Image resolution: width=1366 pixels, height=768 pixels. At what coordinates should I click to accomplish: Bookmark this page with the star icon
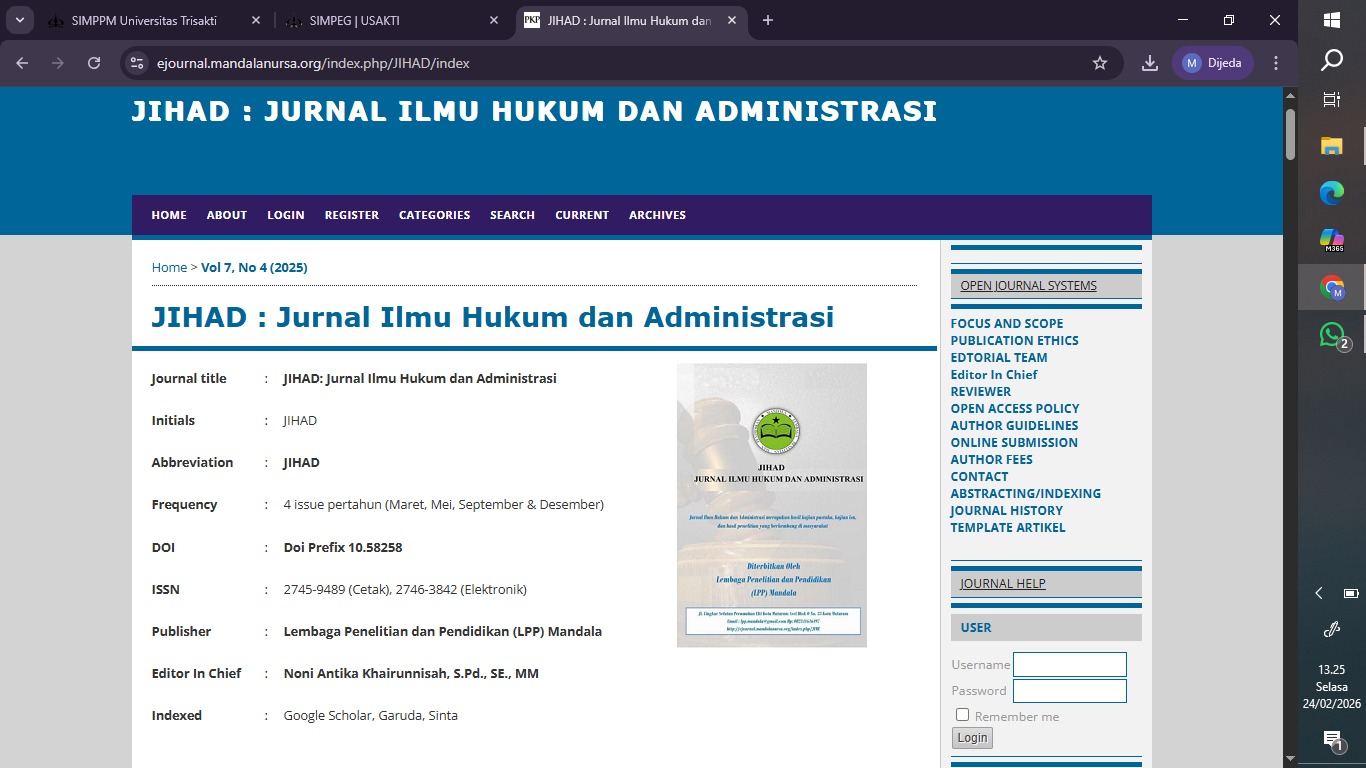point(1100,63)
